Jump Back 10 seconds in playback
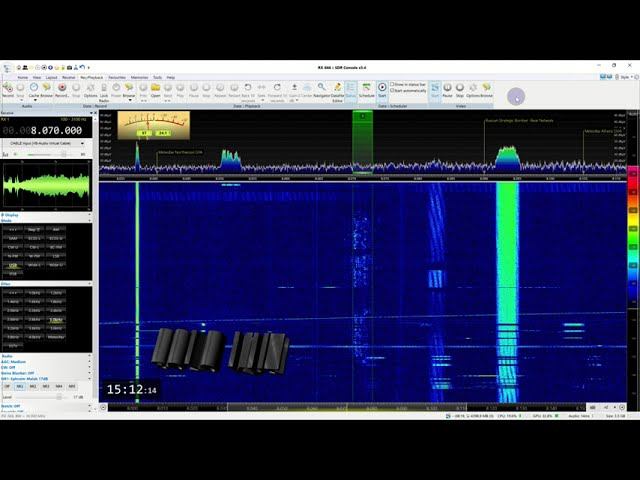 coord(248,92)
